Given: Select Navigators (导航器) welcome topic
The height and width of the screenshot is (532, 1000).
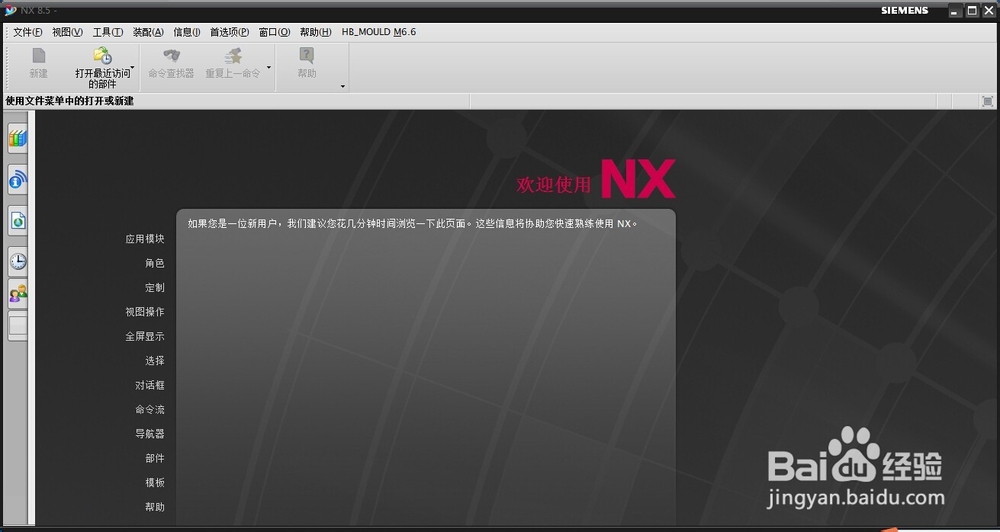Looking at the screenshot, I should pos(150,433).
